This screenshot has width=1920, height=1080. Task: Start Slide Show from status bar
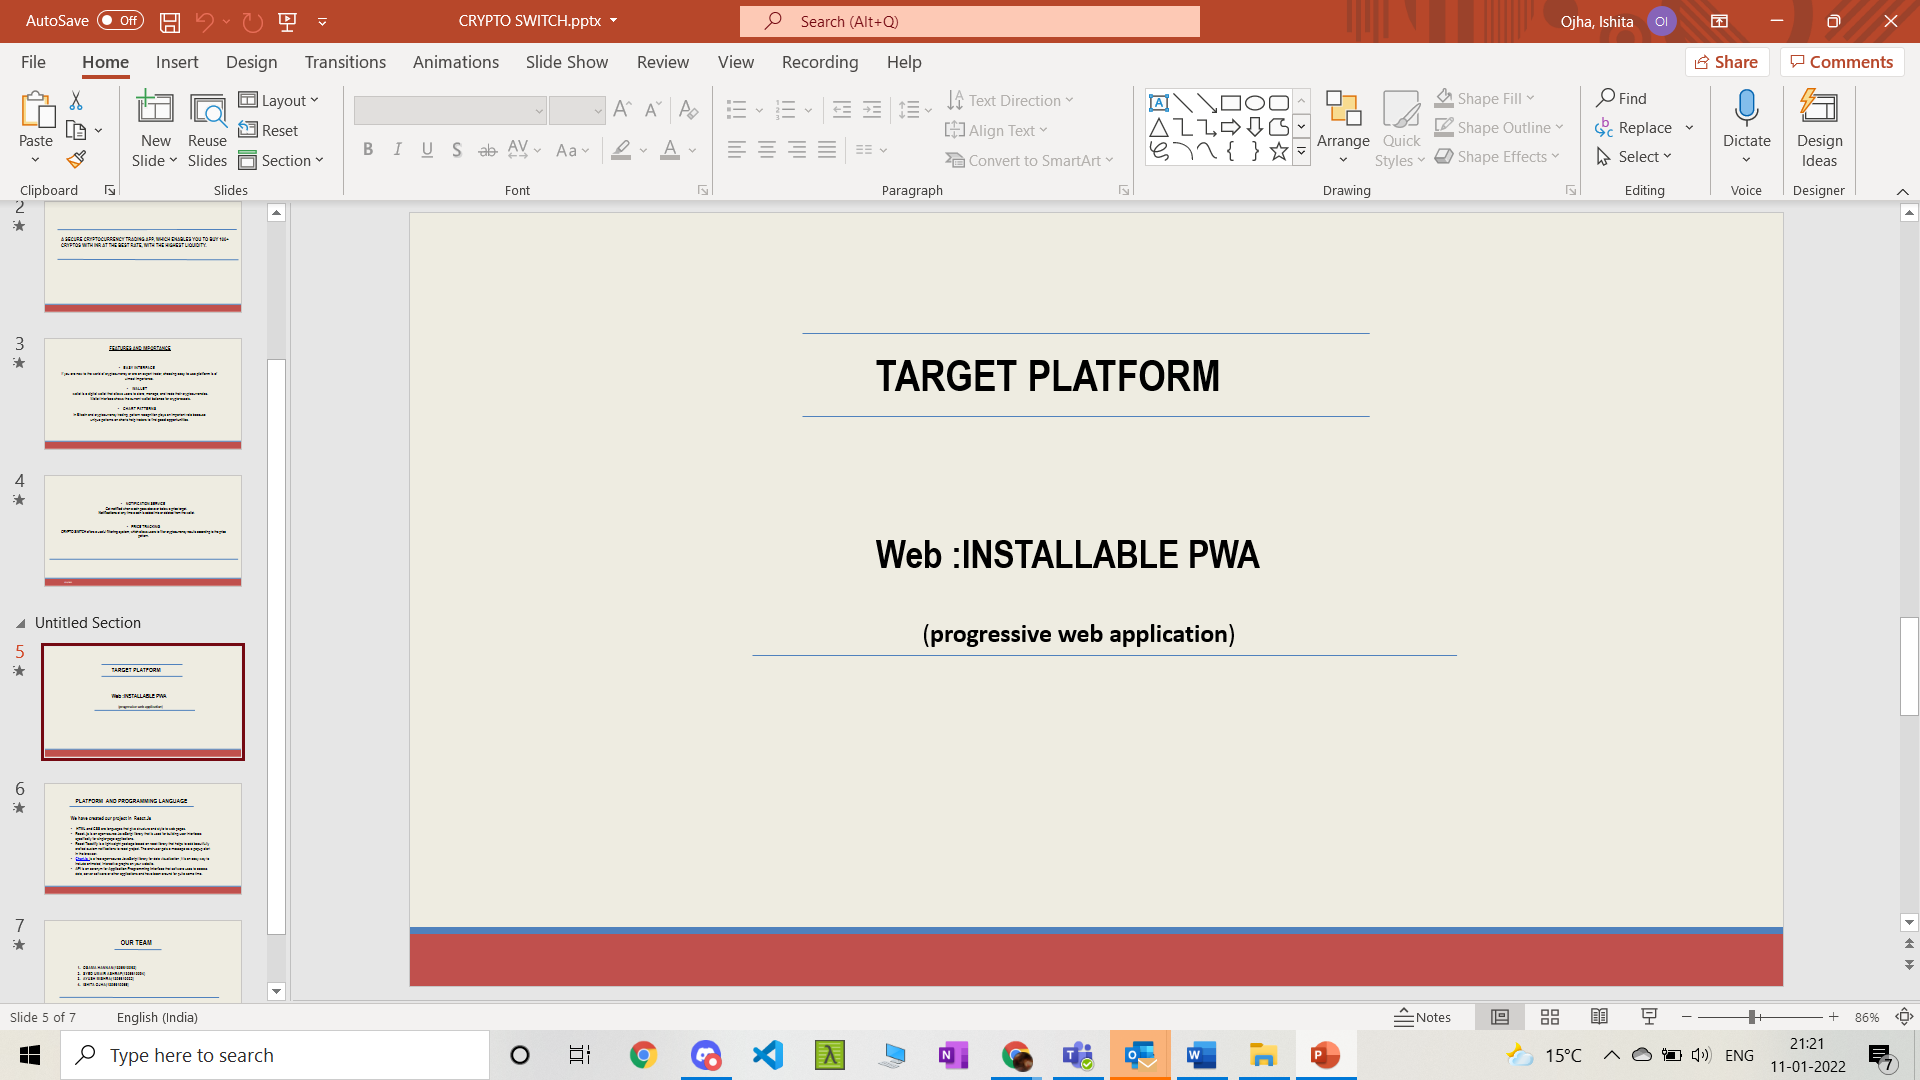1649,1017
